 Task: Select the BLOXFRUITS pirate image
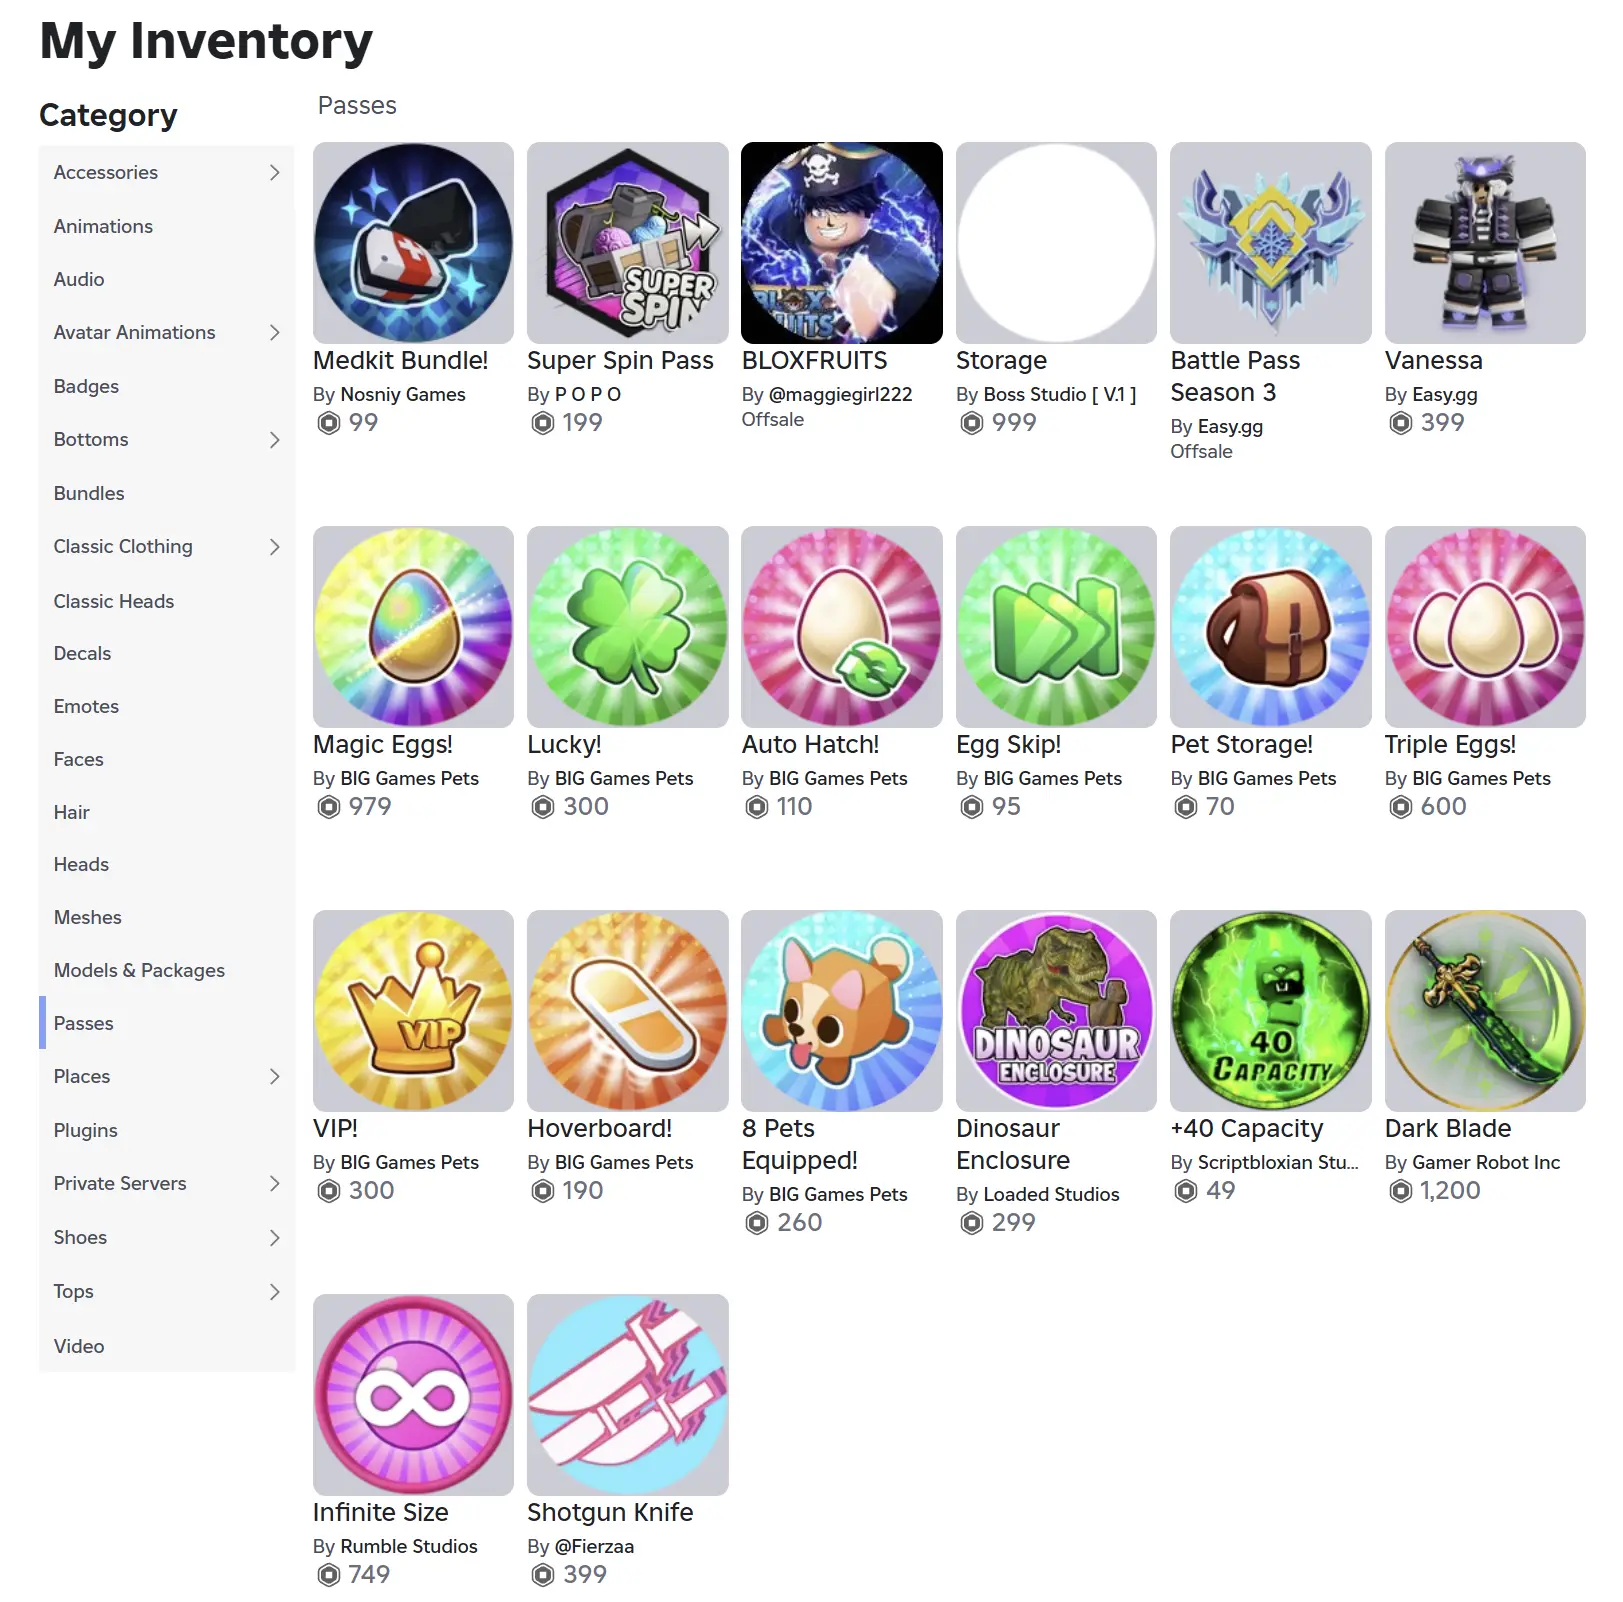(x=842, y=243)
